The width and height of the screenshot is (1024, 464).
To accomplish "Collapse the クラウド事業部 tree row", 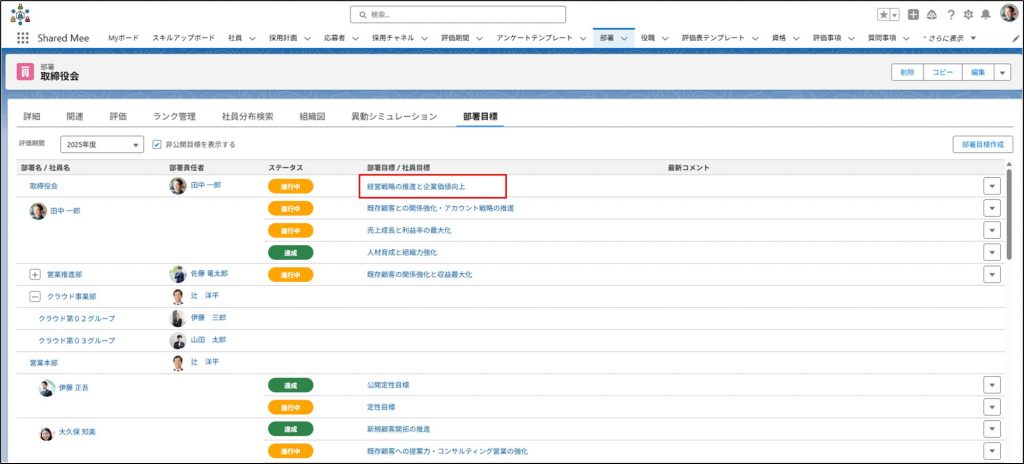I will tap(35, 296).
